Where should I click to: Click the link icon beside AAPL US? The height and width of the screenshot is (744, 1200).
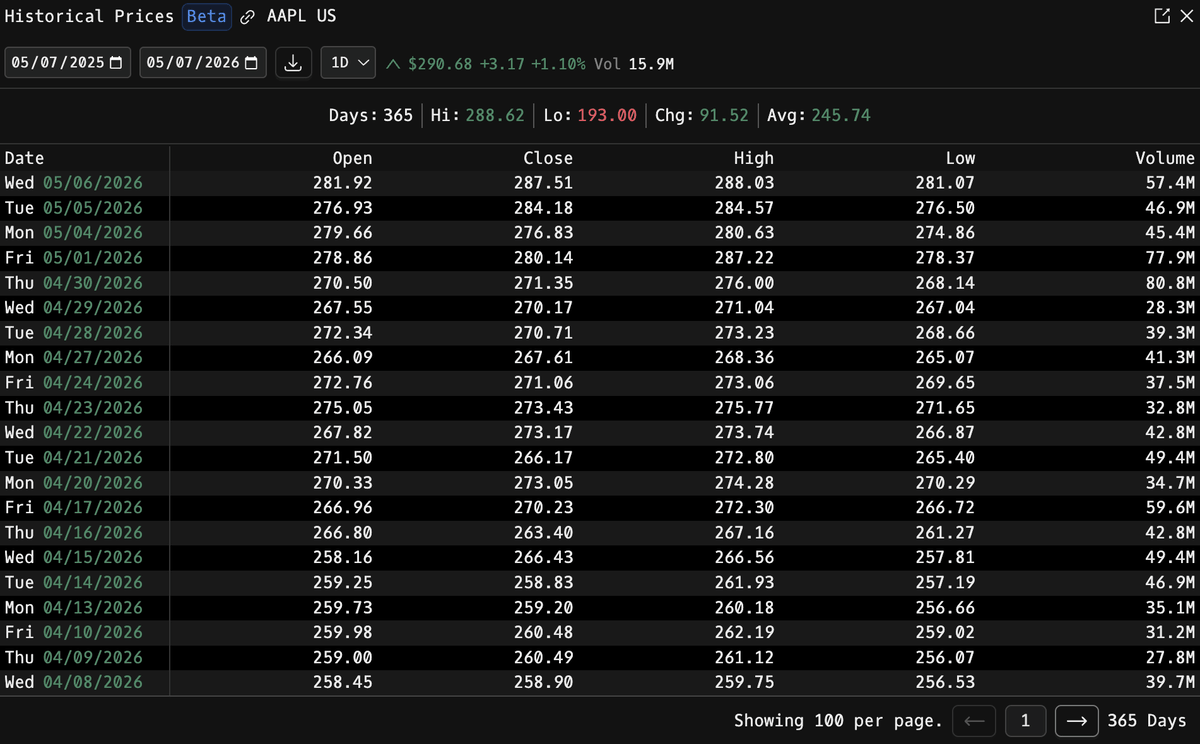click(x=247, y=17)
